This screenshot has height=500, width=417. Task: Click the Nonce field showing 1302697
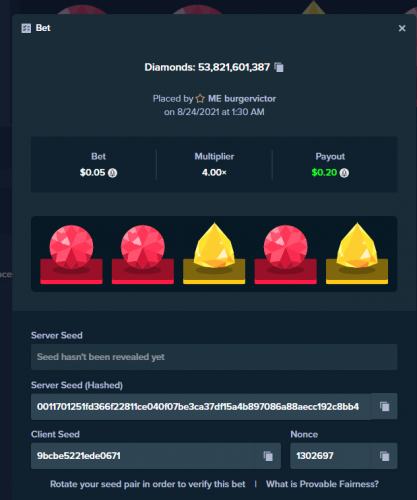(x=330, y=456)
